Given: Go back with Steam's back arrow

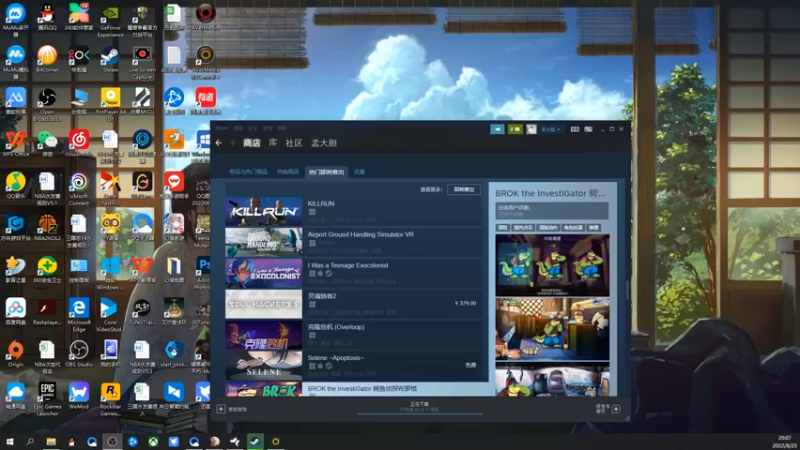Looking at the screenshot, I should (x=219, y=143).
